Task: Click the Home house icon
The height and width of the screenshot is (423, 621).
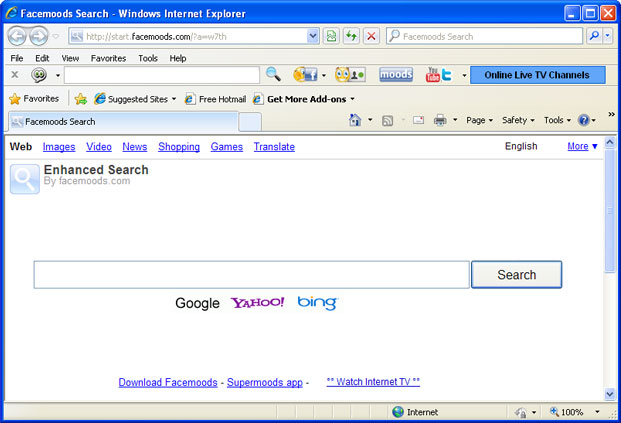Action: click(x=355, y=120)
